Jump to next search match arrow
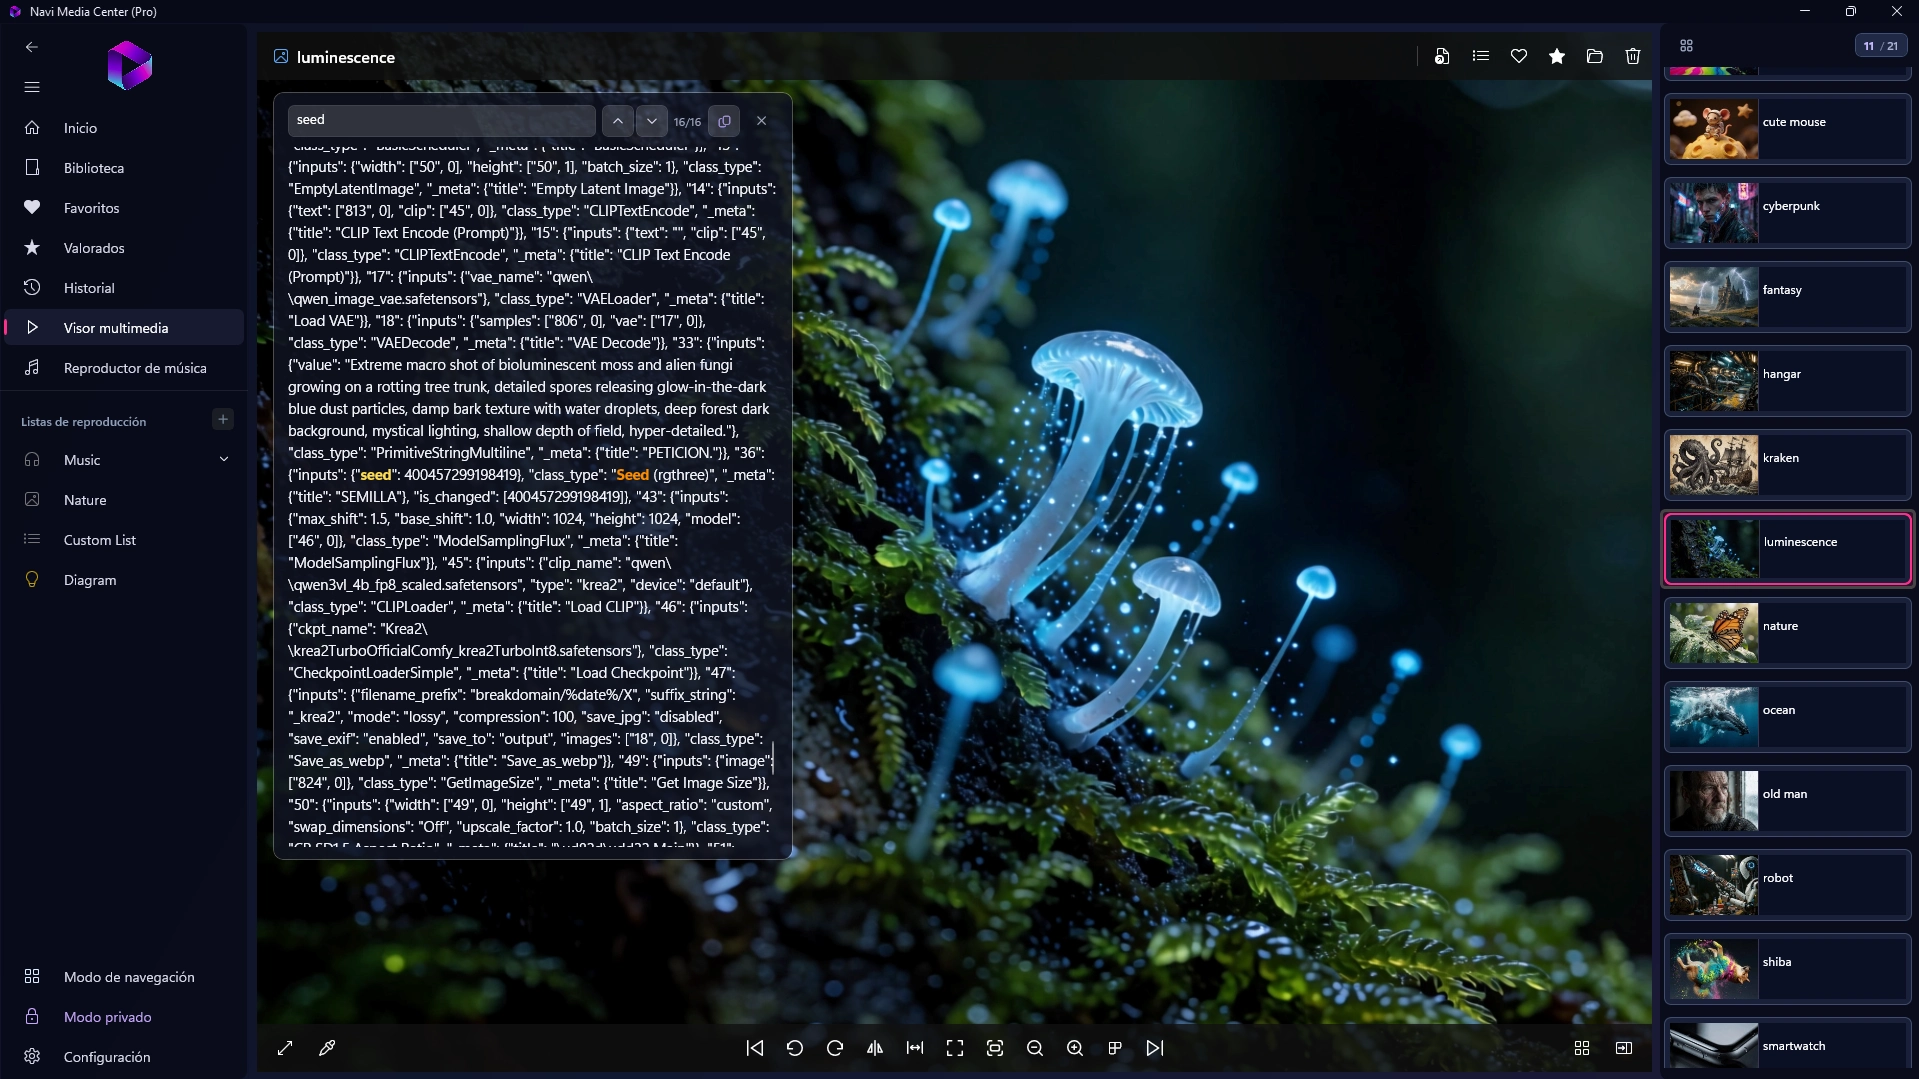 pos(652,121)
